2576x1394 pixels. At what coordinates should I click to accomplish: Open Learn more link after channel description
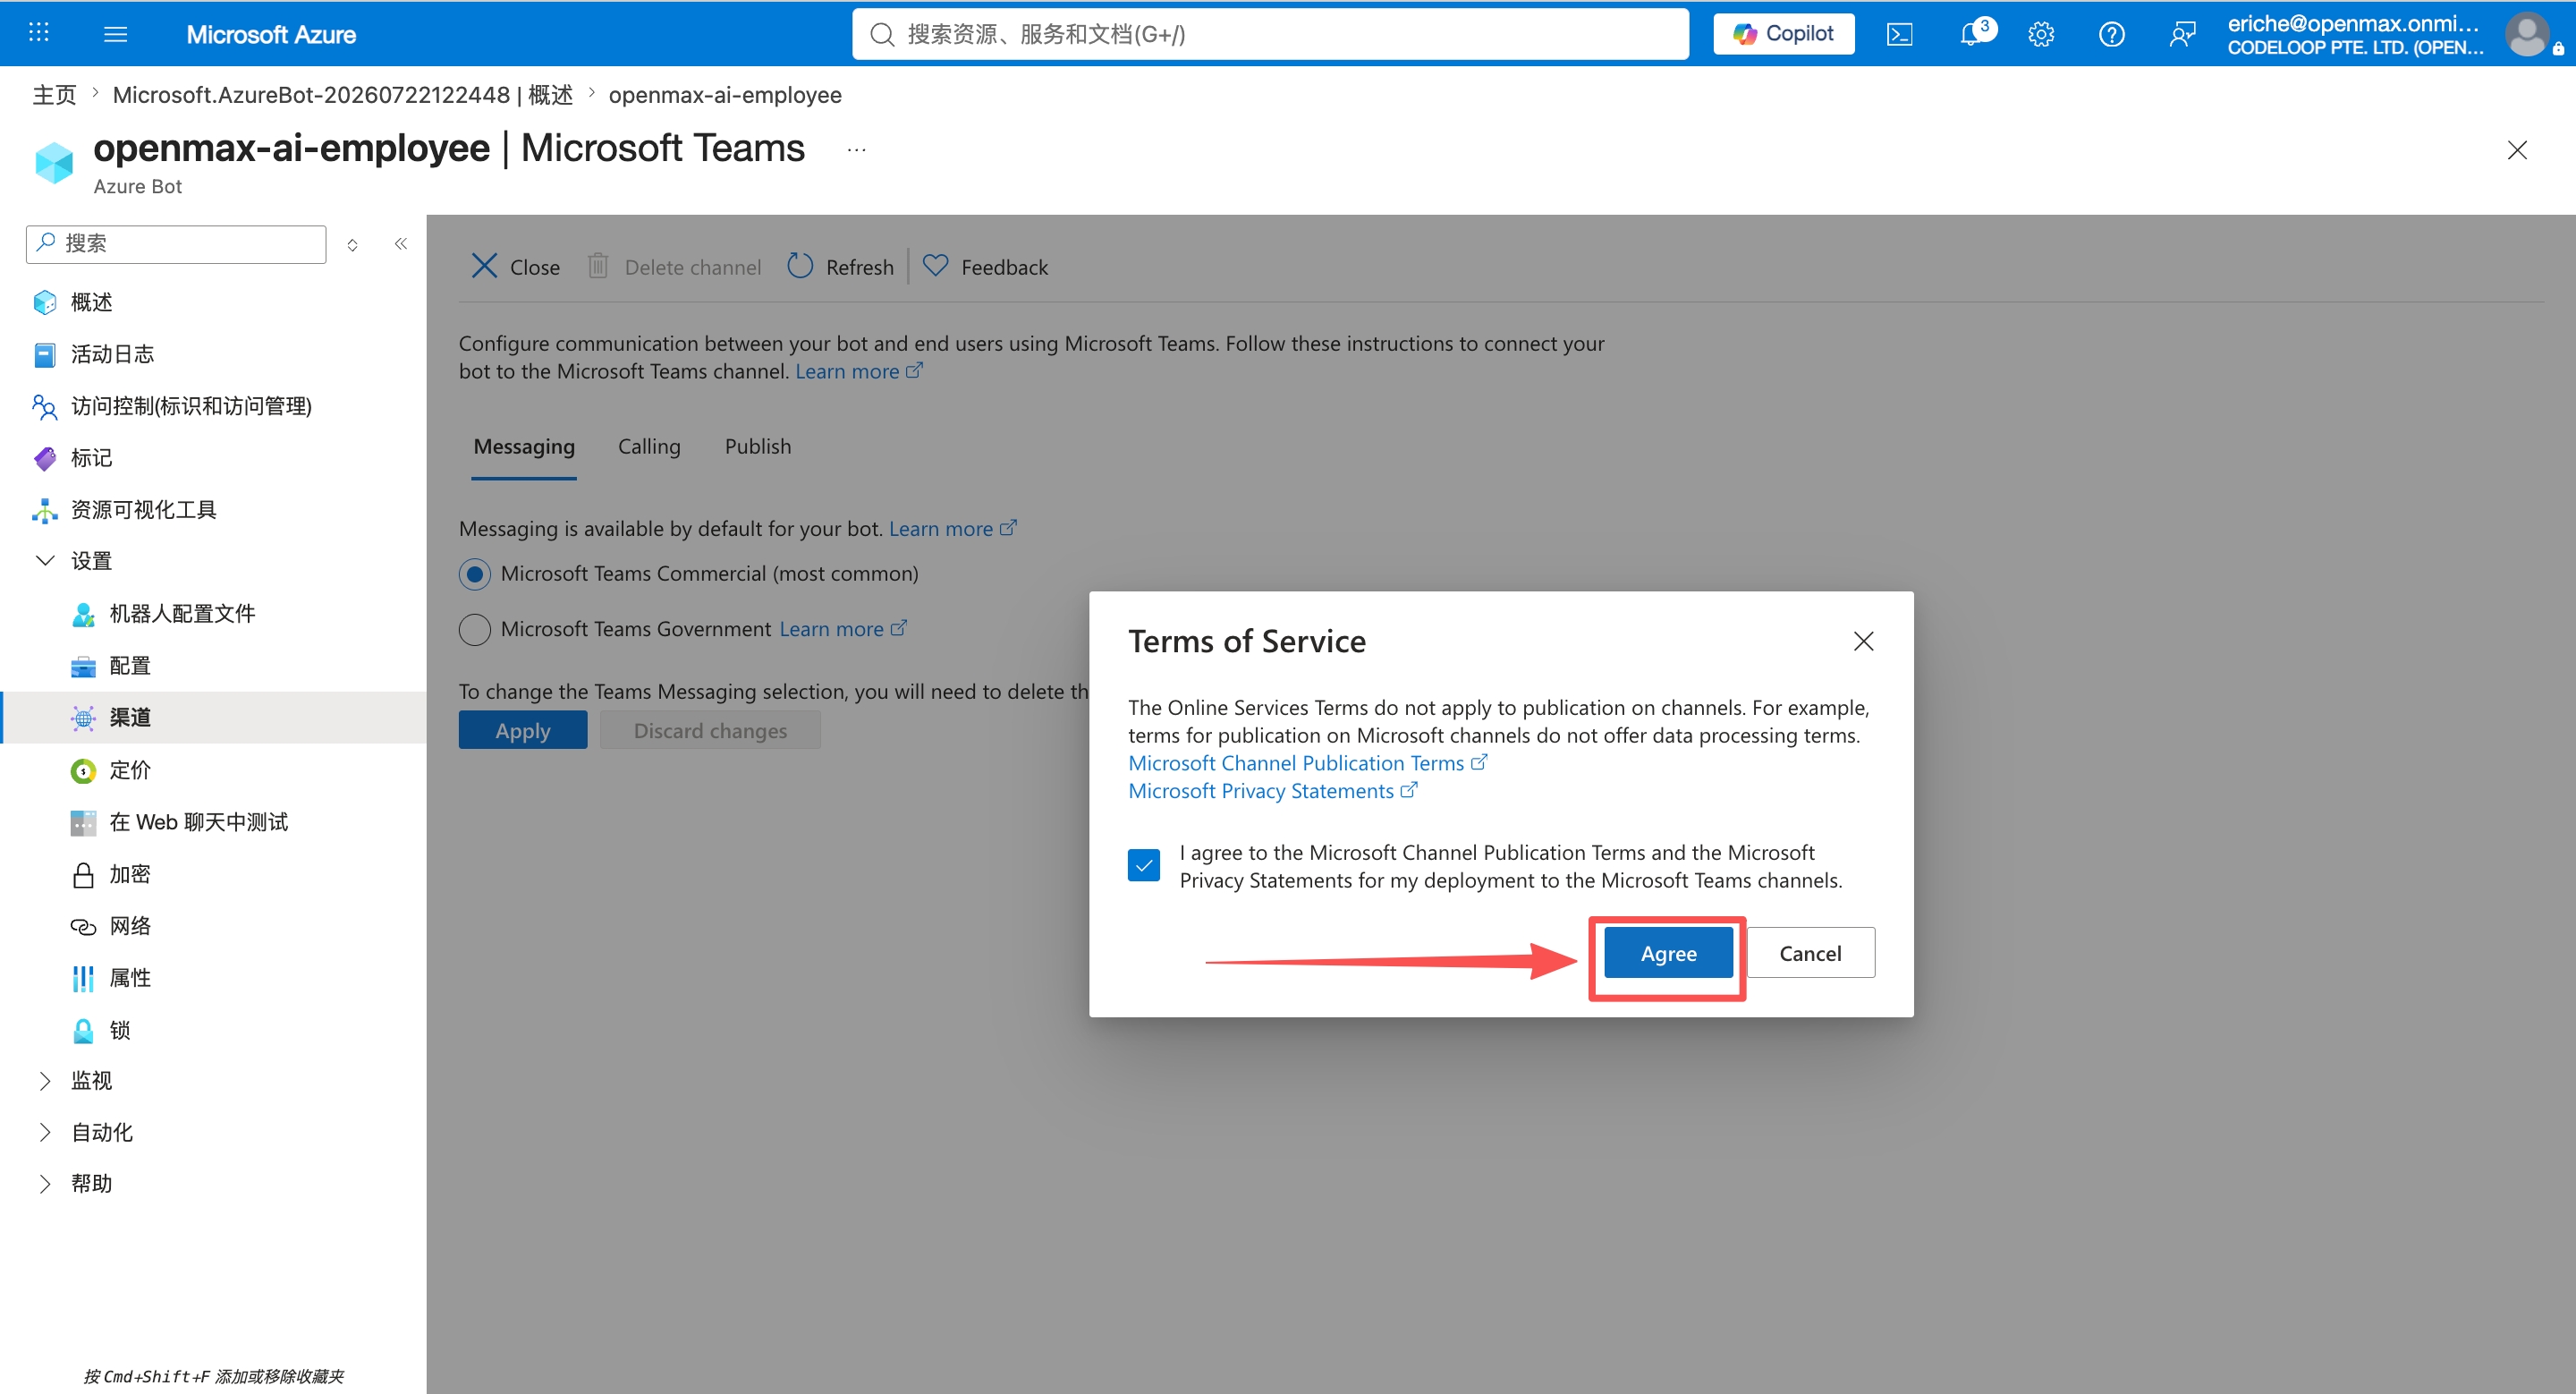click(858, 371)
